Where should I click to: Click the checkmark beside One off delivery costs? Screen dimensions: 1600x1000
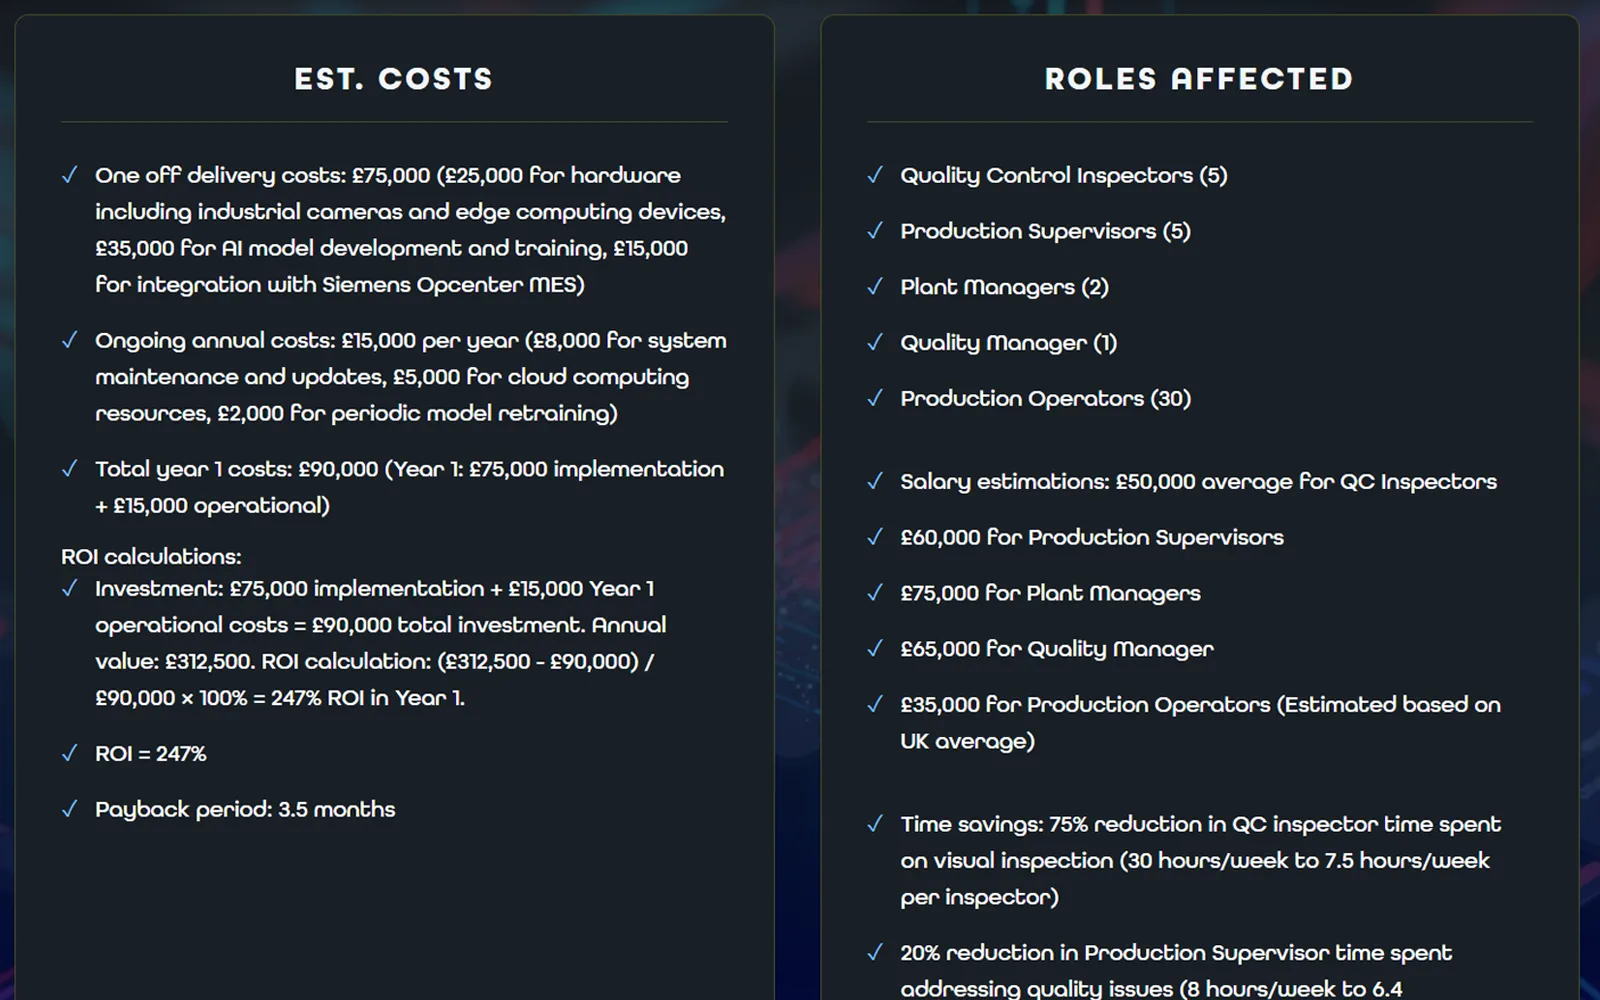point(69,176)
